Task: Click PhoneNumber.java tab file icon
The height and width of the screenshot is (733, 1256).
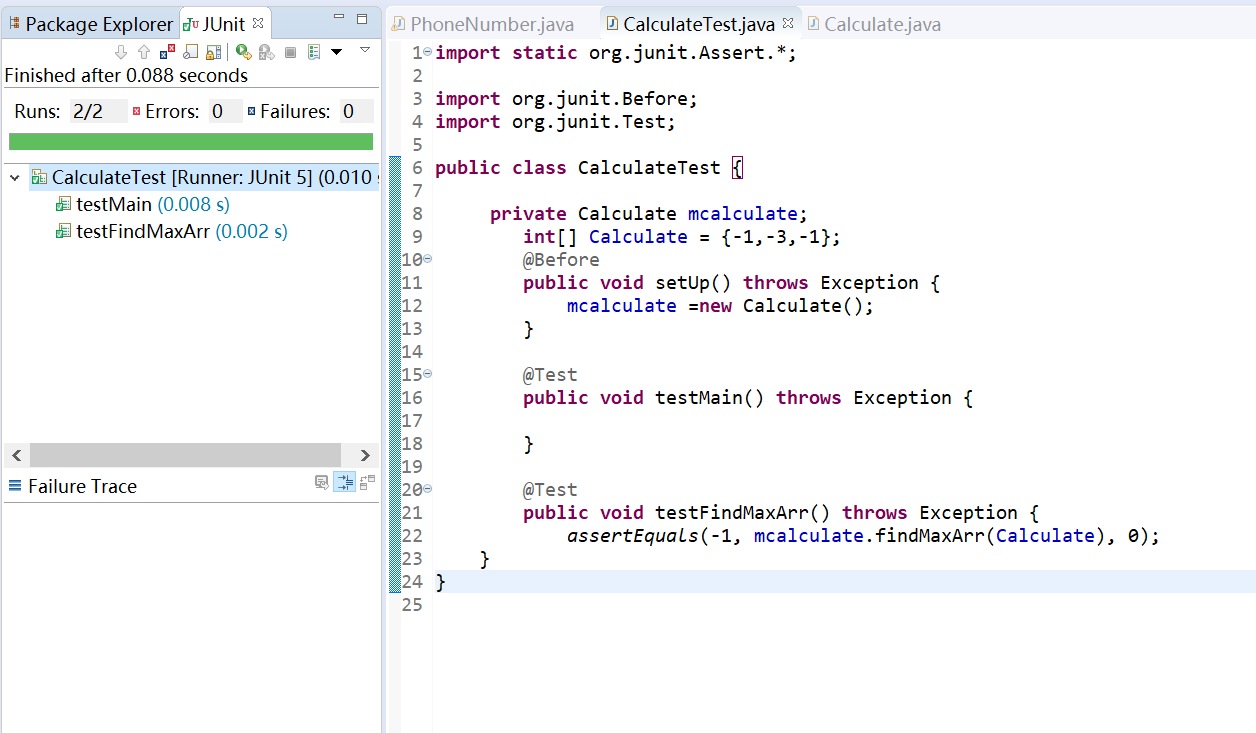Action: (x=398, y=24)
